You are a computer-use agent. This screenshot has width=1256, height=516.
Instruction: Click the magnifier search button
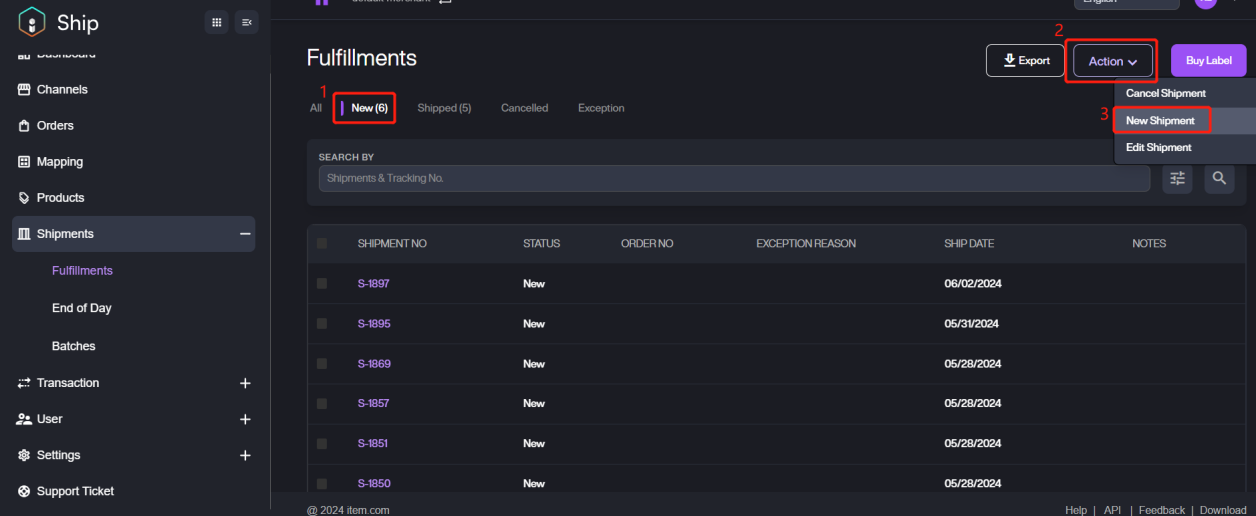tap(1219, 178)
